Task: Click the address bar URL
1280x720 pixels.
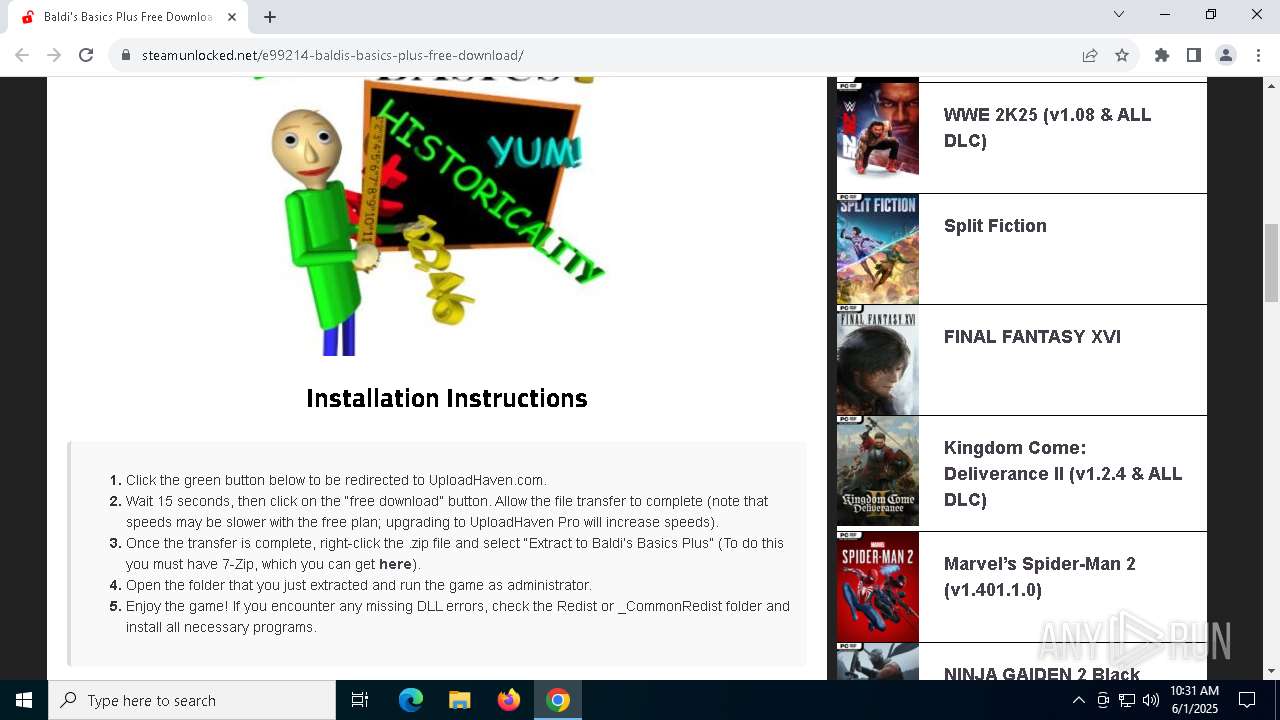Action: pyautogui.click(x=333, y=55)
